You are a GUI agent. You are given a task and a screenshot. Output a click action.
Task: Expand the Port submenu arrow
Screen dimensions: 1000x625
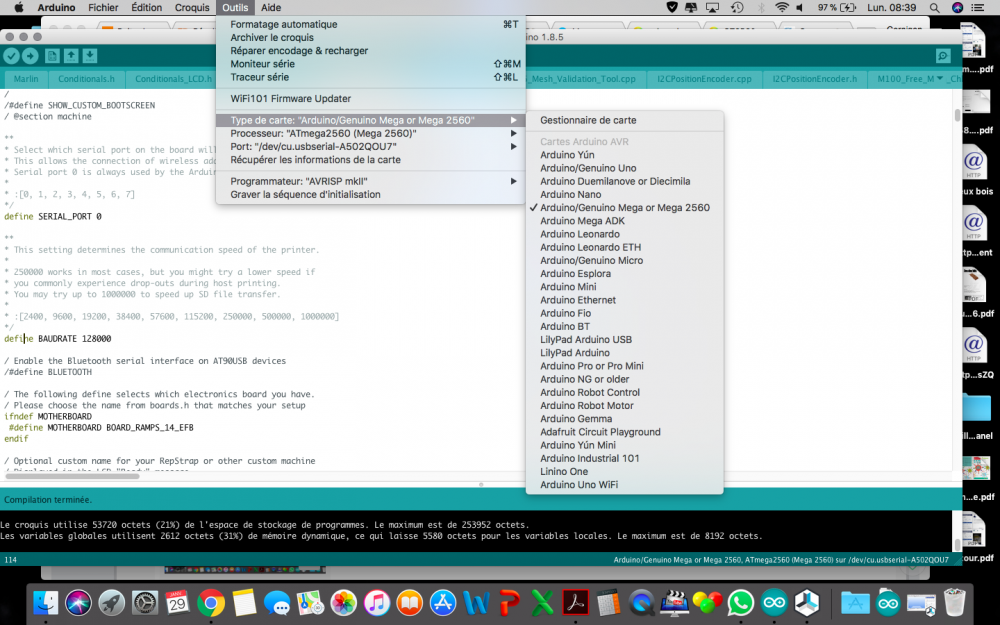(x=513, y=147)
